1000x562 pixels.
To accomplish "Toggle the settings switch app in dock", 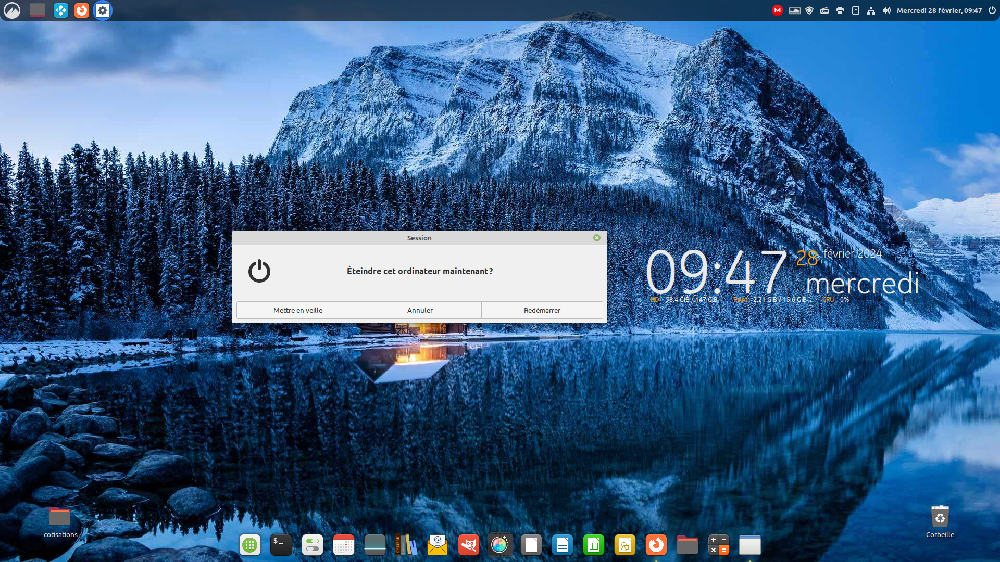I will point(312,545).
